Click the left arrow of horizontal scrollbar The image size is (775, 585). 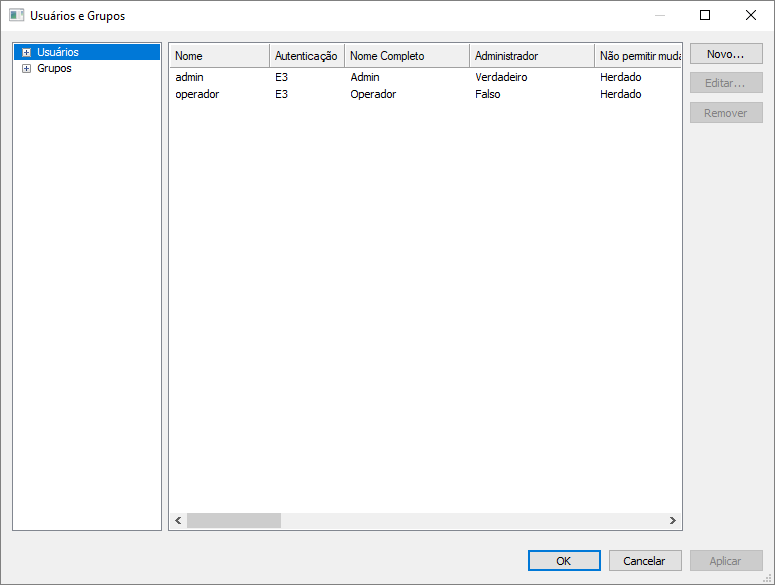(178, 521)
